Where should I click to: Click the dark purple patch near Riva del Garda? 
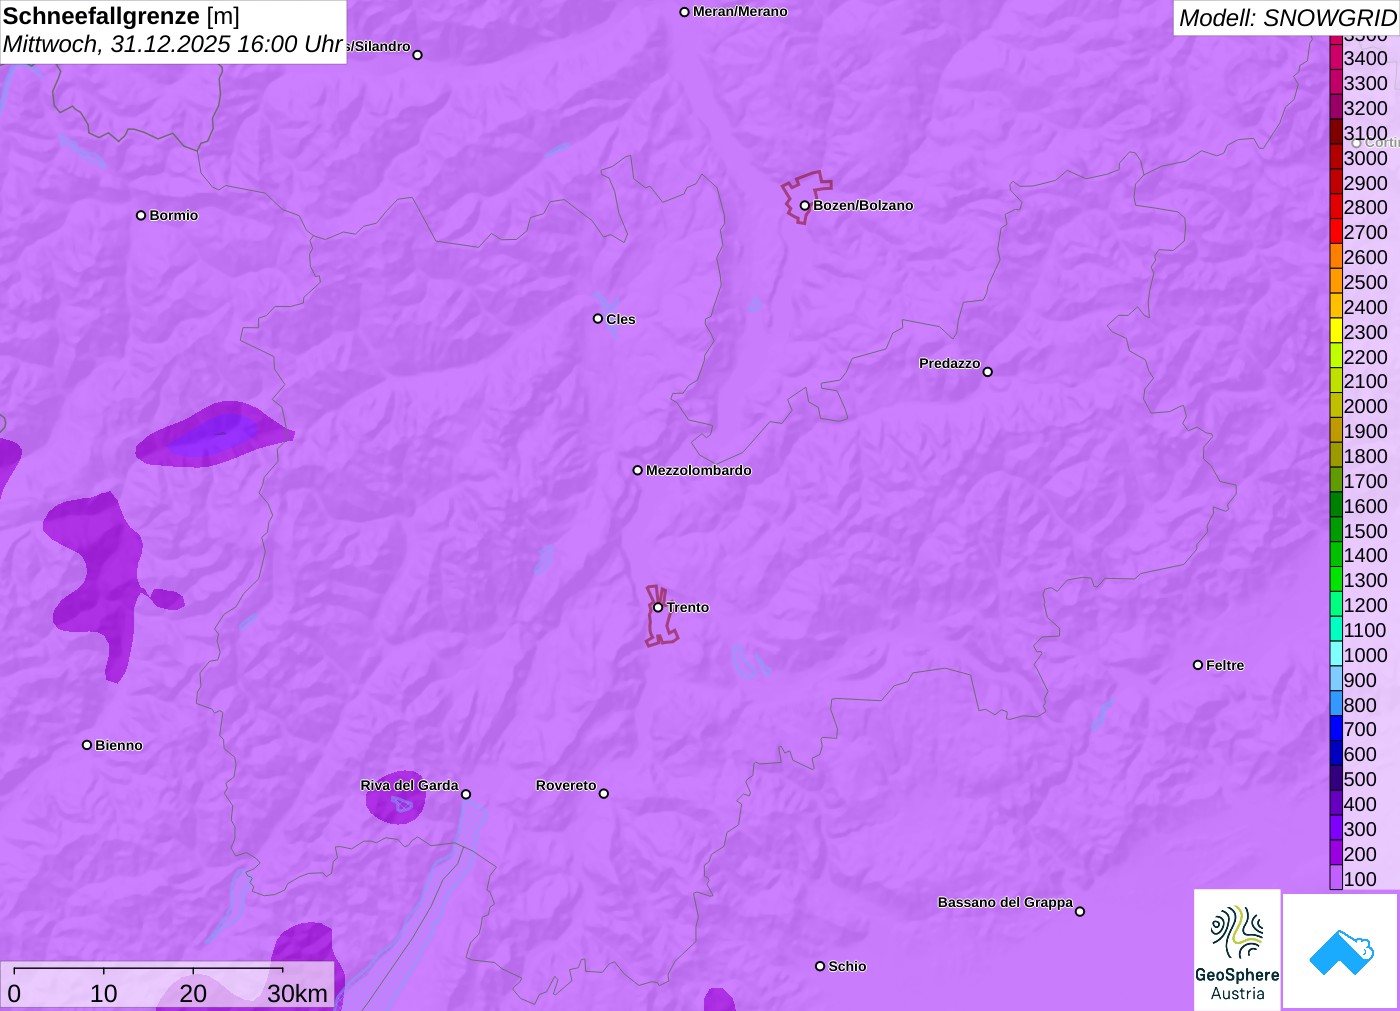pos(396,799)
